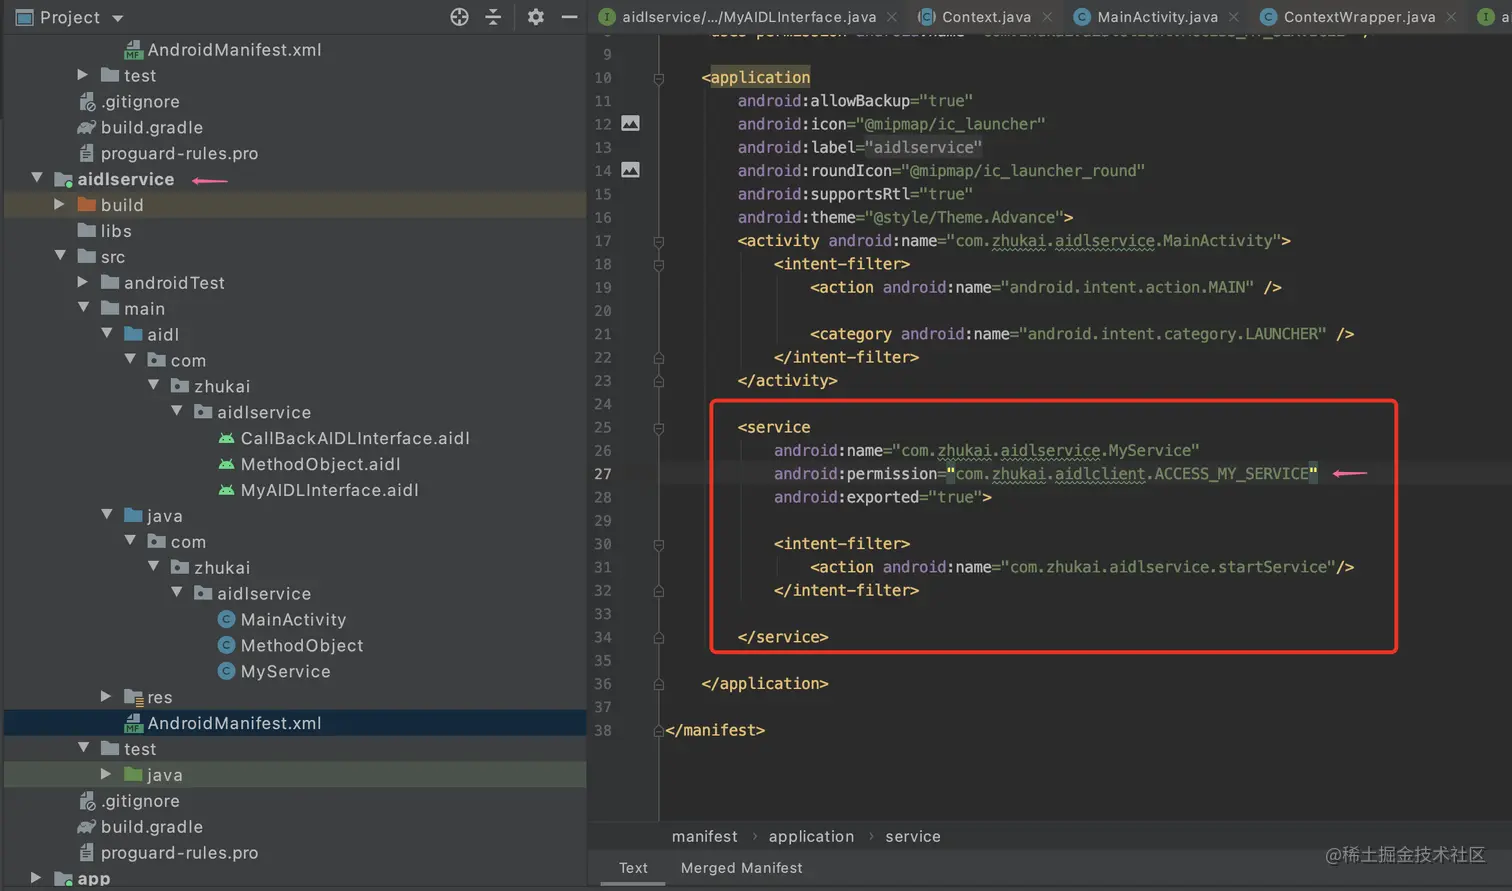Click the Android icon beside MyAIDLInterface.aidl

[227, 490]
